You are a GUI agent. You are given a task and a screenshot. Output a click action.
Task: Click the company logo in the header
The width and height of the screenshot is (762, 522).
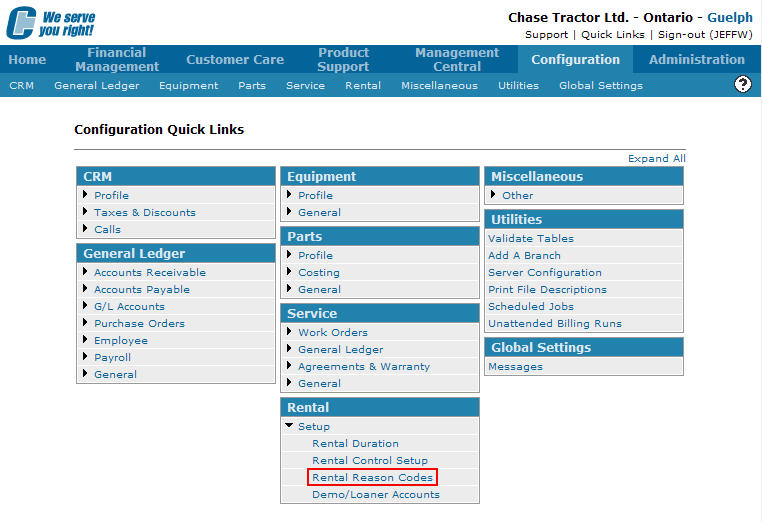click(x=50, y=22)
